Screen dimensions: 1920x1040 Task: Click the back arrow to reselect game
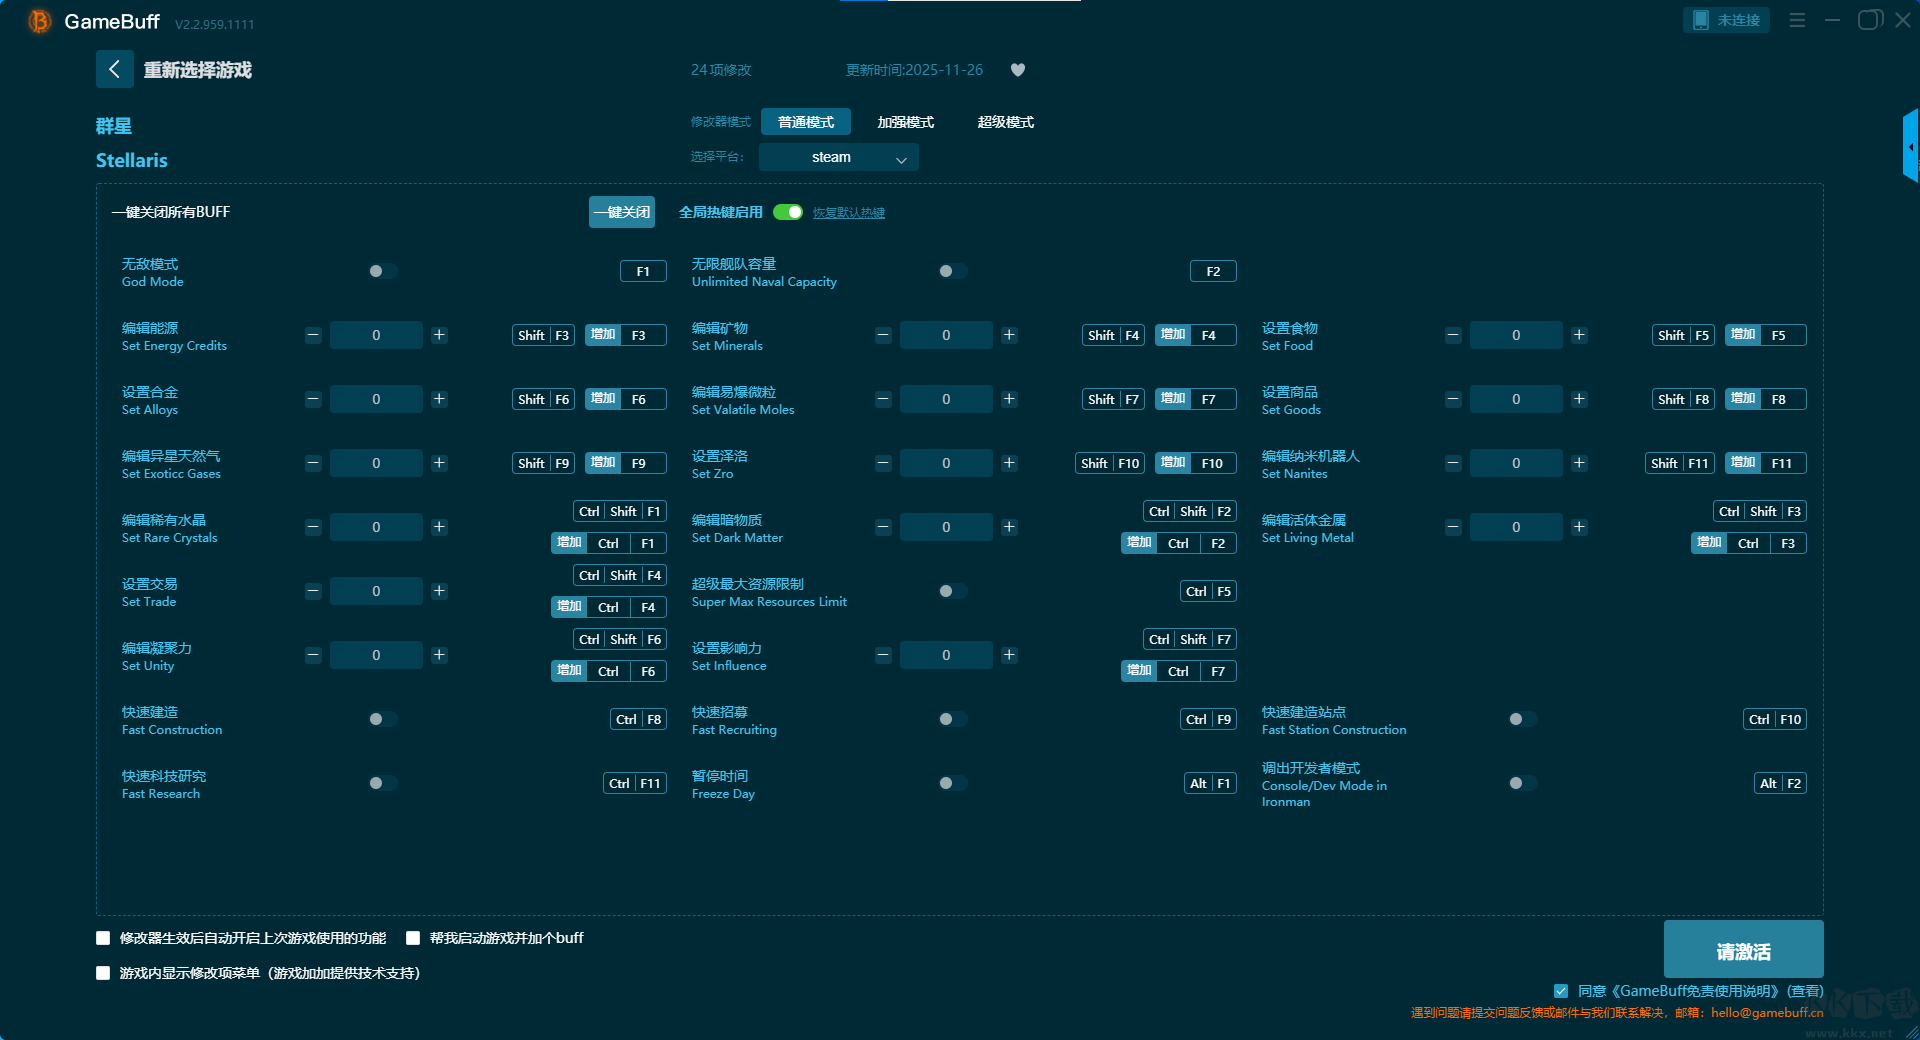coord(114,69)
